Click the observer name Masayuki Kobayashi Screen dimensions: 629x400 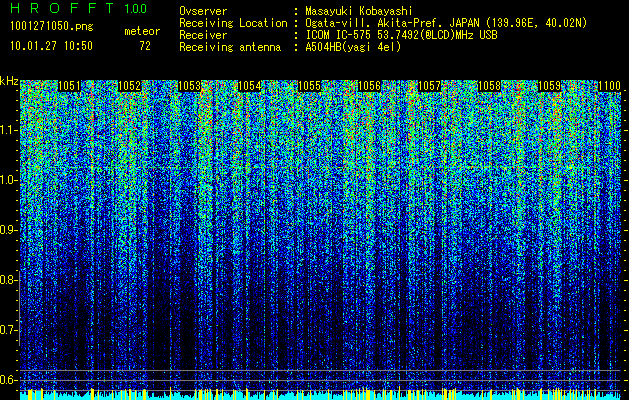359,11
